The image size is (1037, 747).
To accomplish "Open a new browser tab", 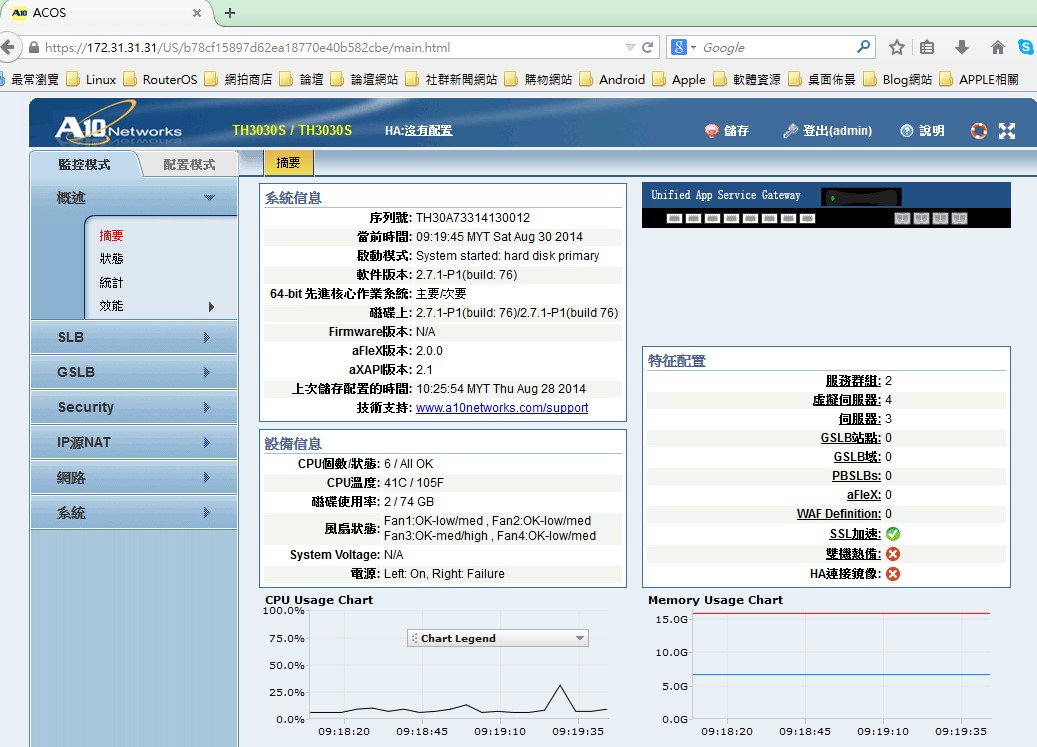I will tap(230, 13).
